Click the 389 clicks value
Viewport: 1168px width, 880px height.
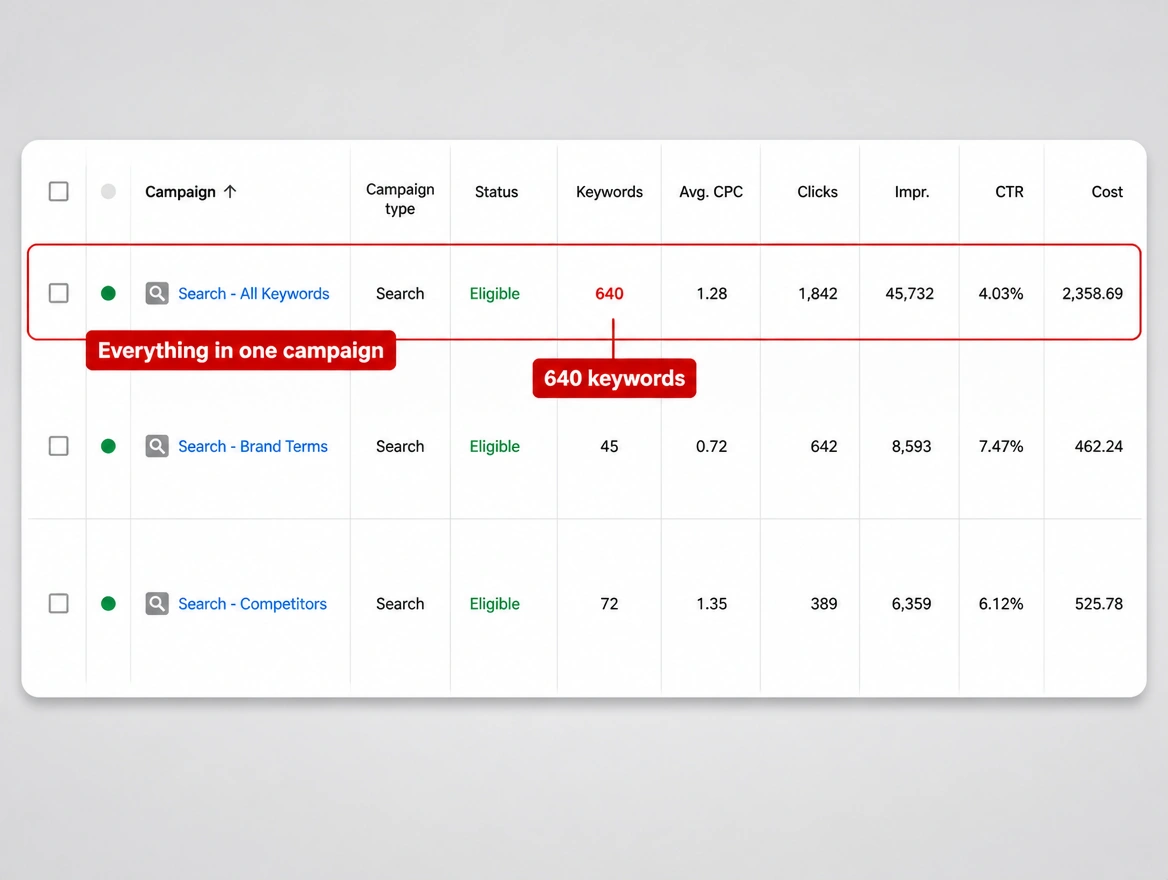click(824, 604)
